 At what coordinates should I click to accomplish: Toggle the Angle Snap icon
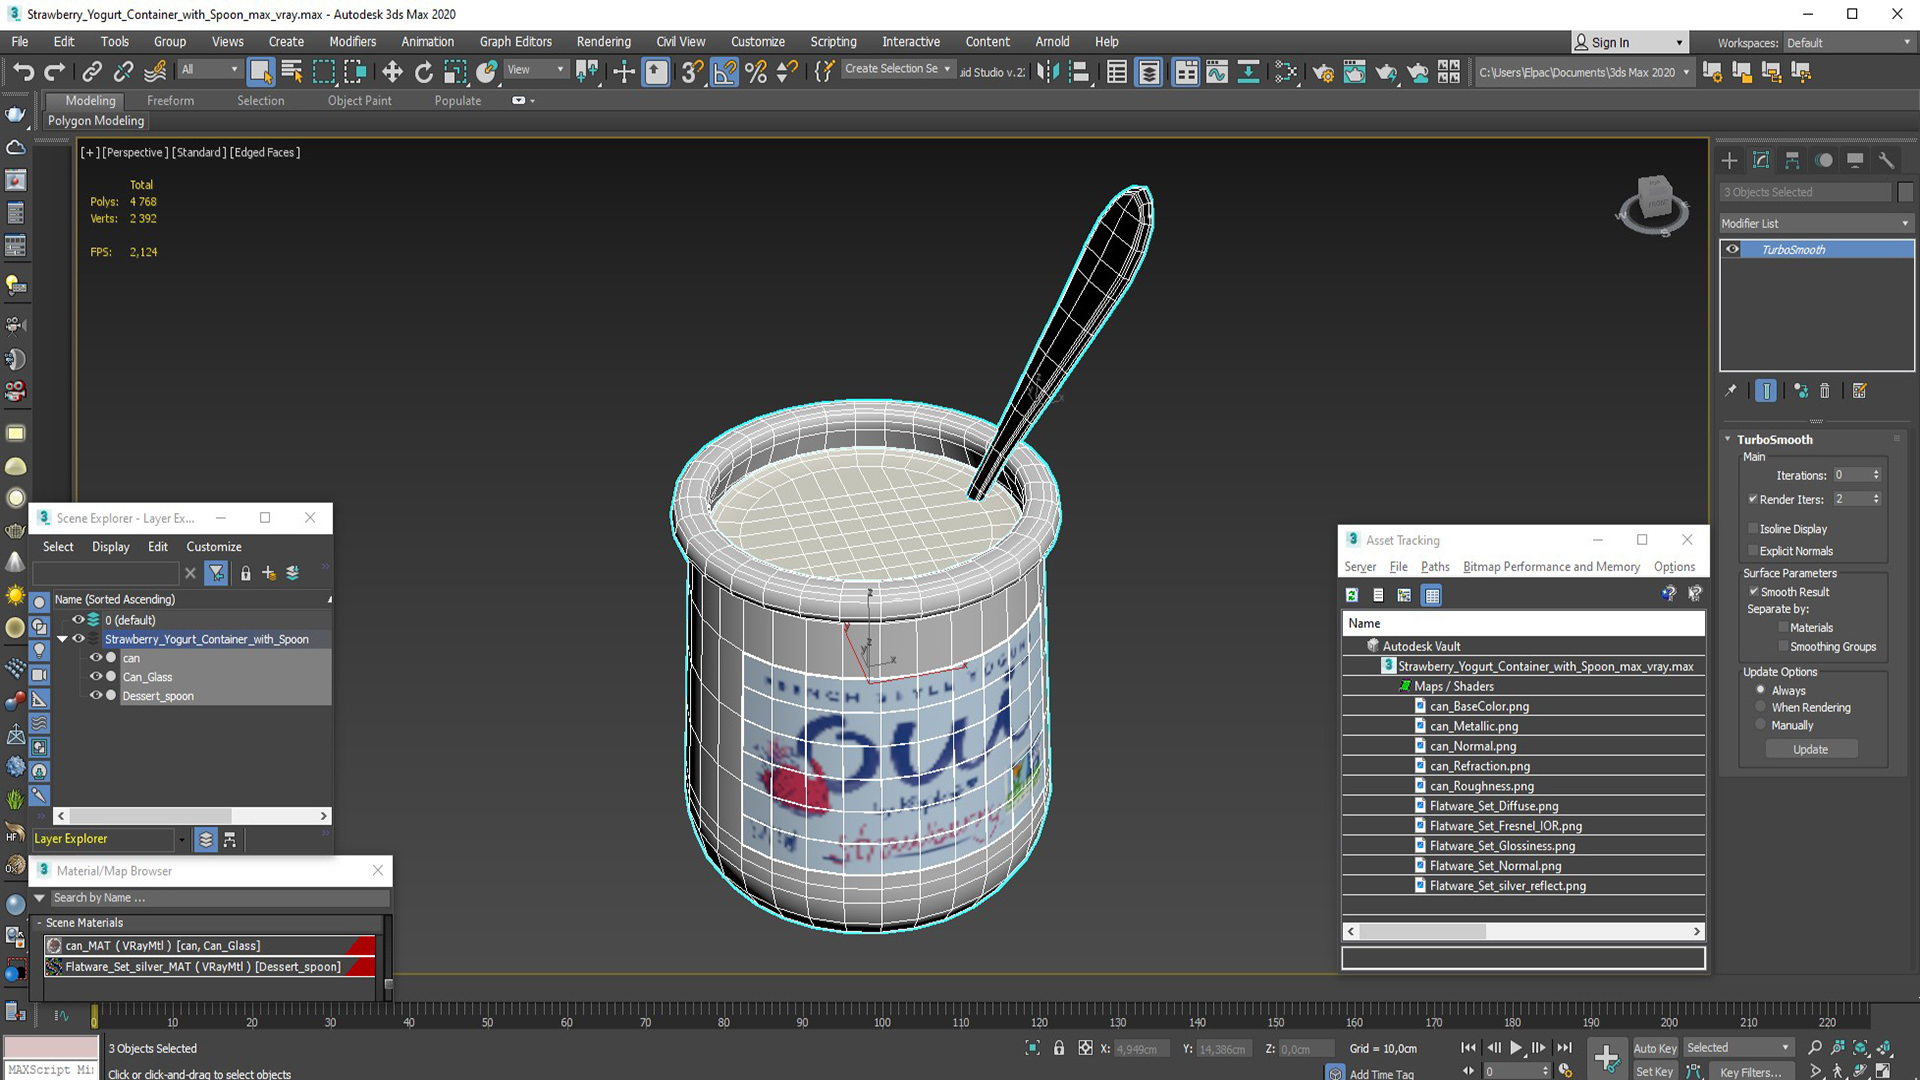(724, 71)
